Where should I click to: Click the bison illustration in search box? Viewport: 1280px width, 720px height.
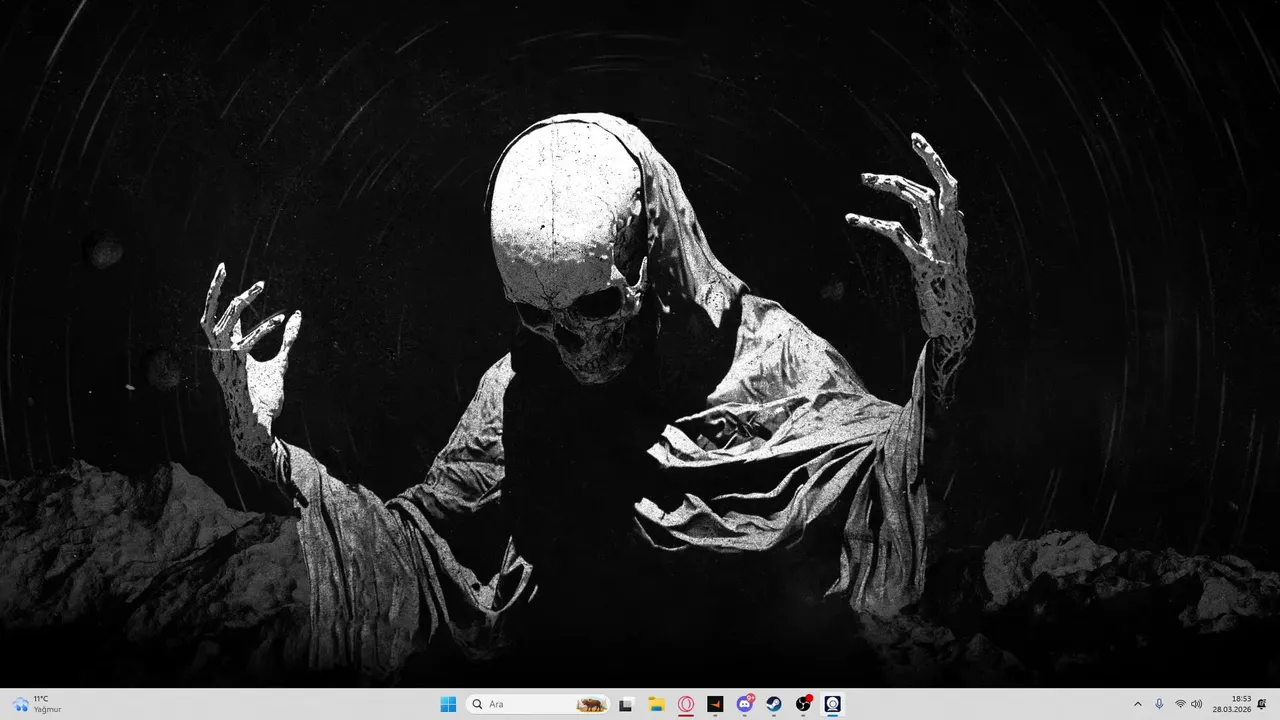[591, 704]
